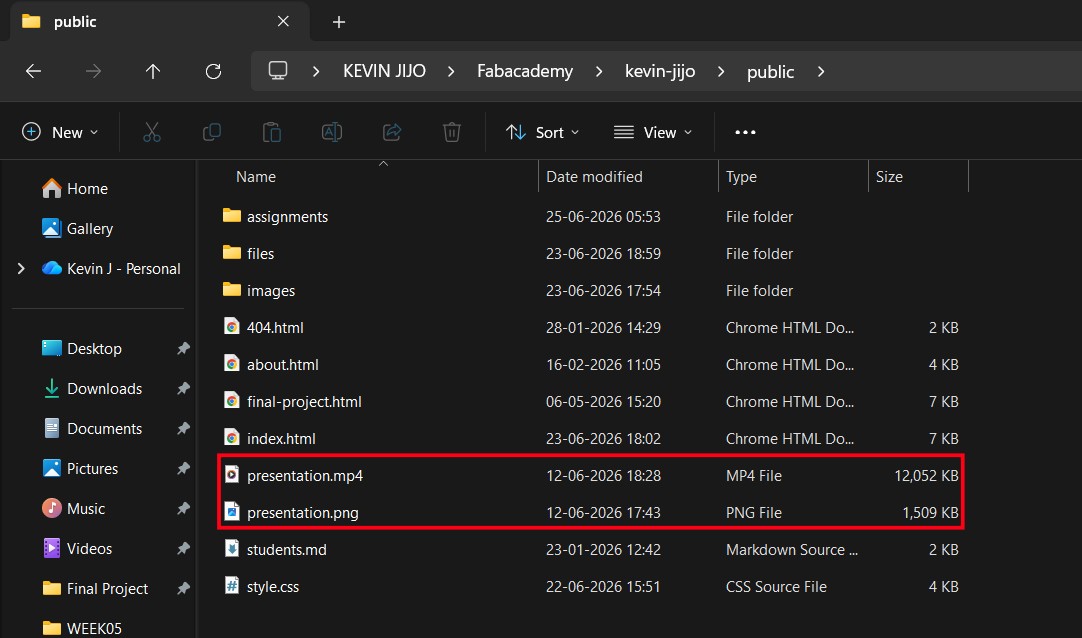The image size is (1082, 638).
Task: Click pin icon next to Pictures
Action: [183, 468]
